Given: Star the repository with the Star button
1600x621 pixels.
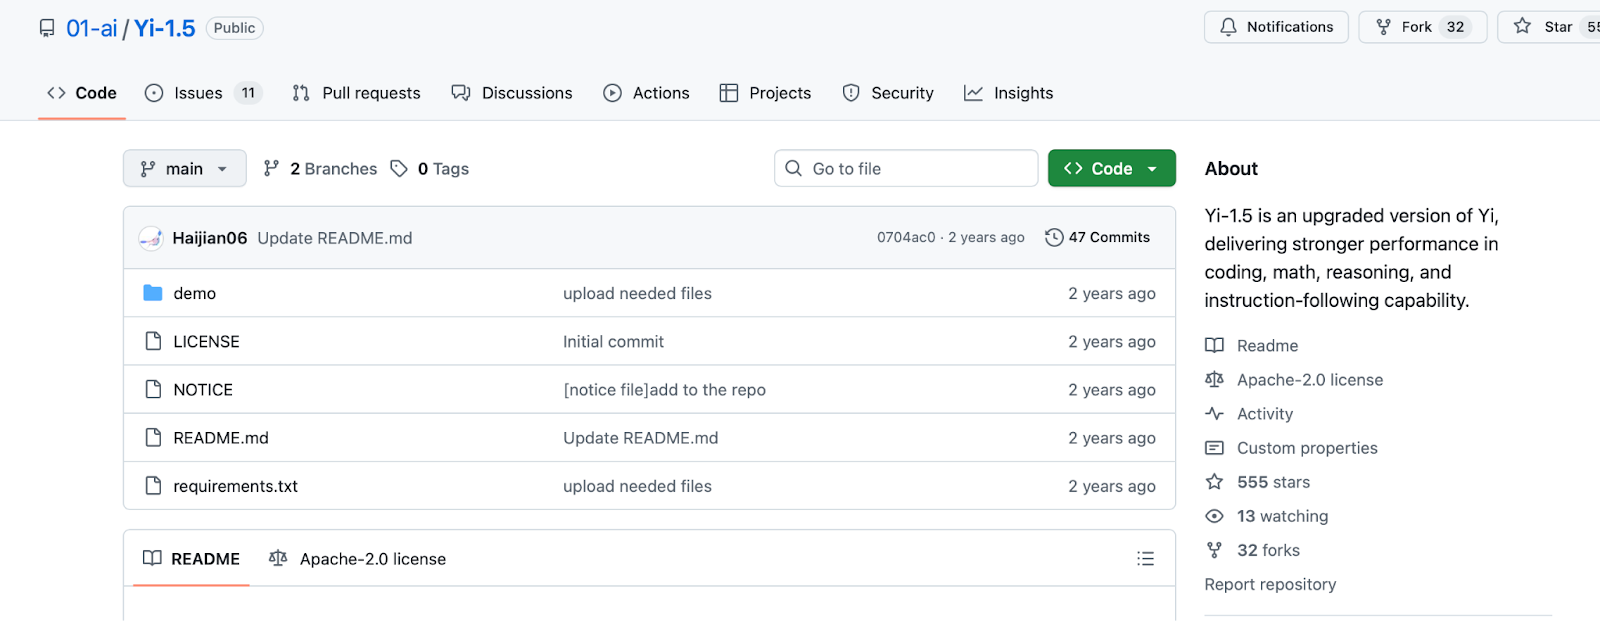Looking at the screenshot, I should [x=1548, y=27].
